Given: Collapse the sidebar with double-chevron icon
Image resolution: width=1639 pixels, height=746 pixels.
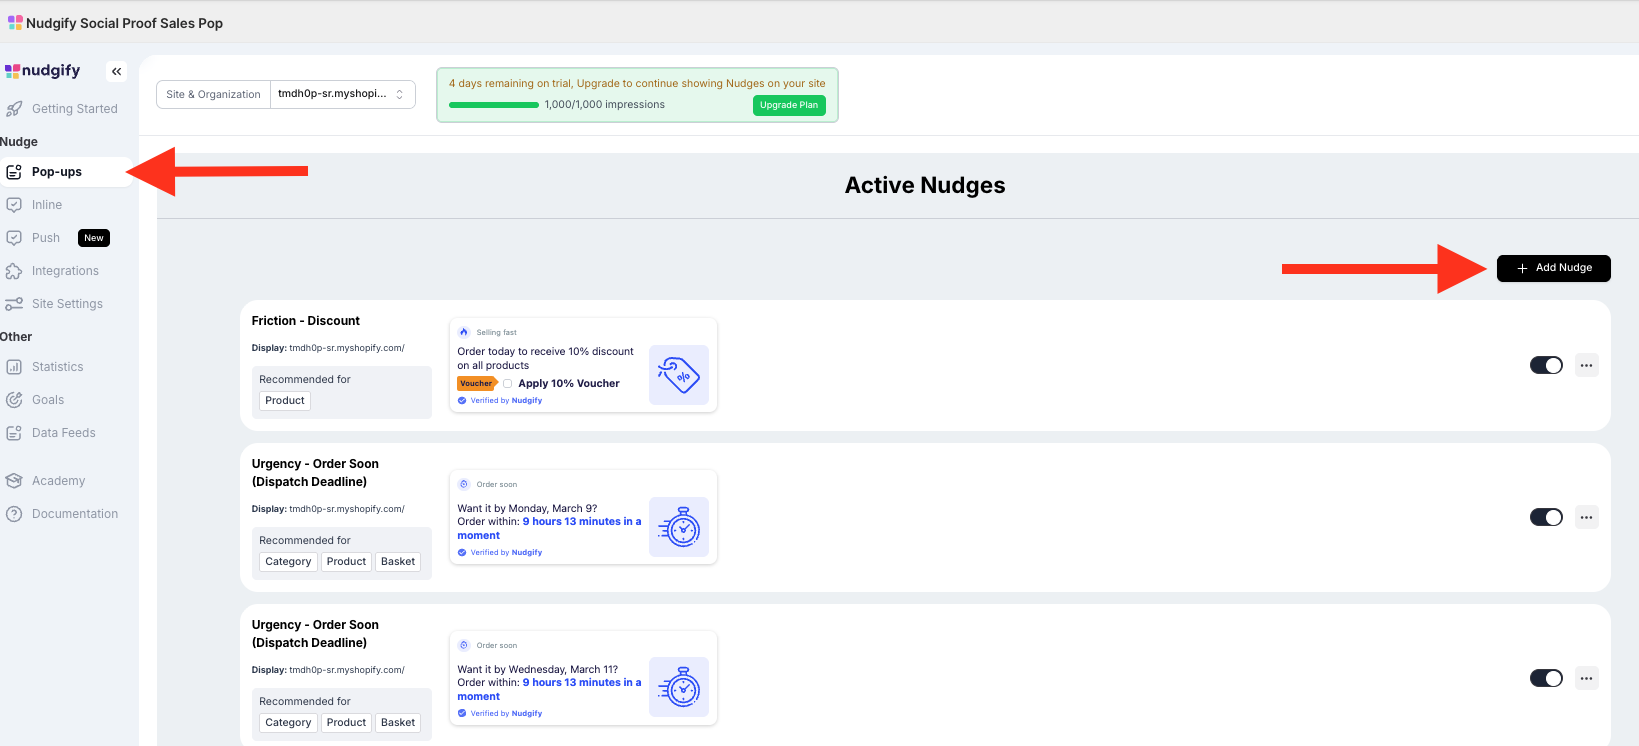Looking at the screenshot, I should click(x=117, y=71).
